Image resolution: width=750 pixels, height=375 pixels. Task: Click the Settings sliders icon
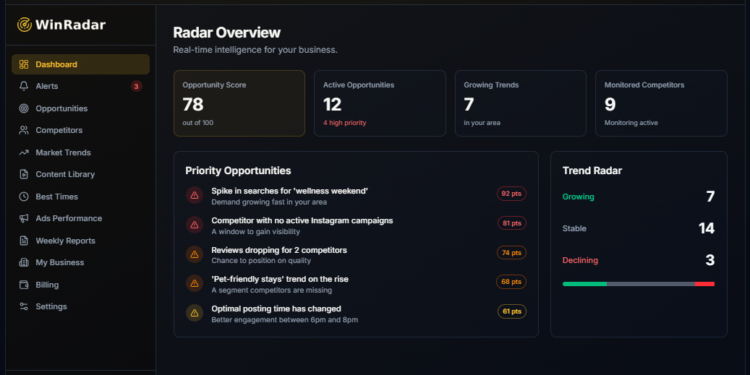coord(23,306)
